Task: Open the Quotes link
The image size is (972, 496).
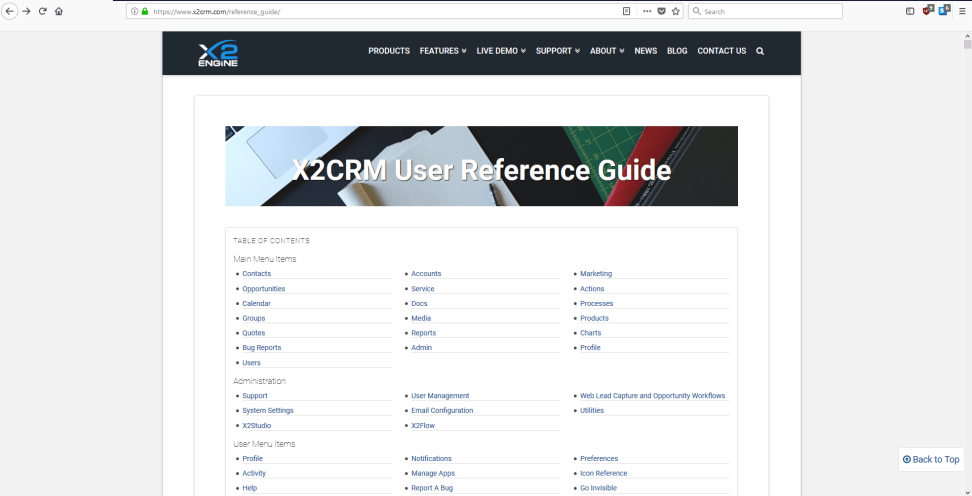Action: coord(254,333)
